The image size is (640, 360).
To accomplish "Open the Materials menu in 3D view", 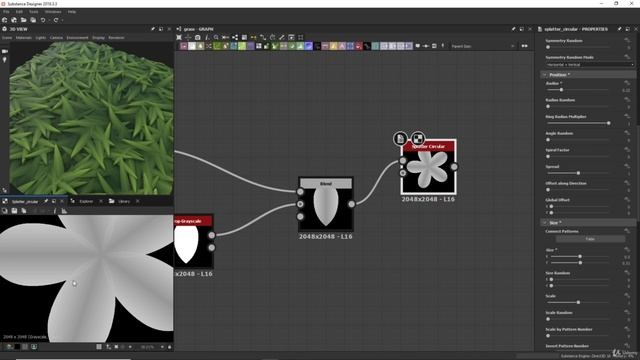I will (24, 38).
